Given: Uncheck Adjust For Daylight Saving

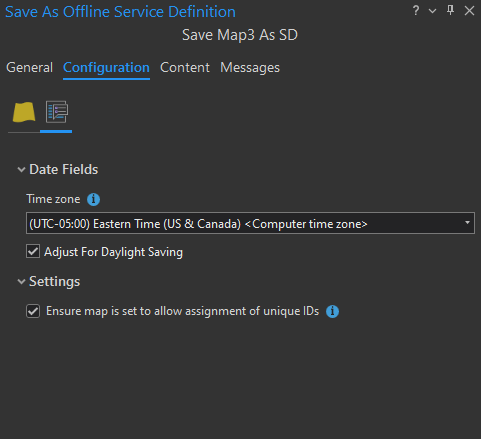Looking at the screenshot, I should [x=33, y=251].
